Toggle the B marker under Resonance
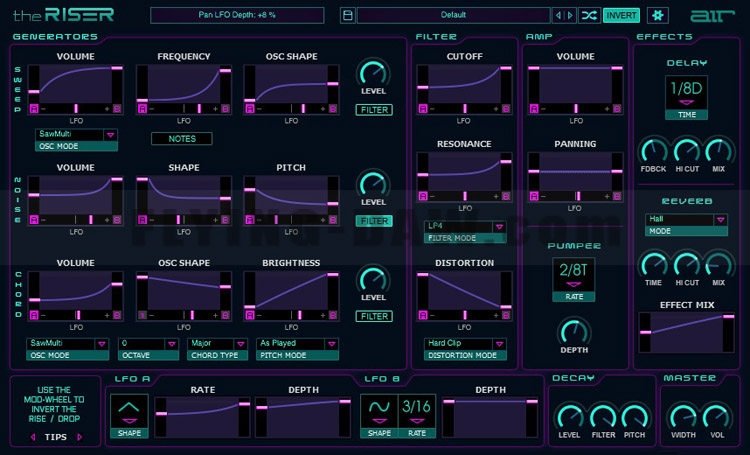The width and height of the screenshot is (750, 455). [x=506, y=196]
